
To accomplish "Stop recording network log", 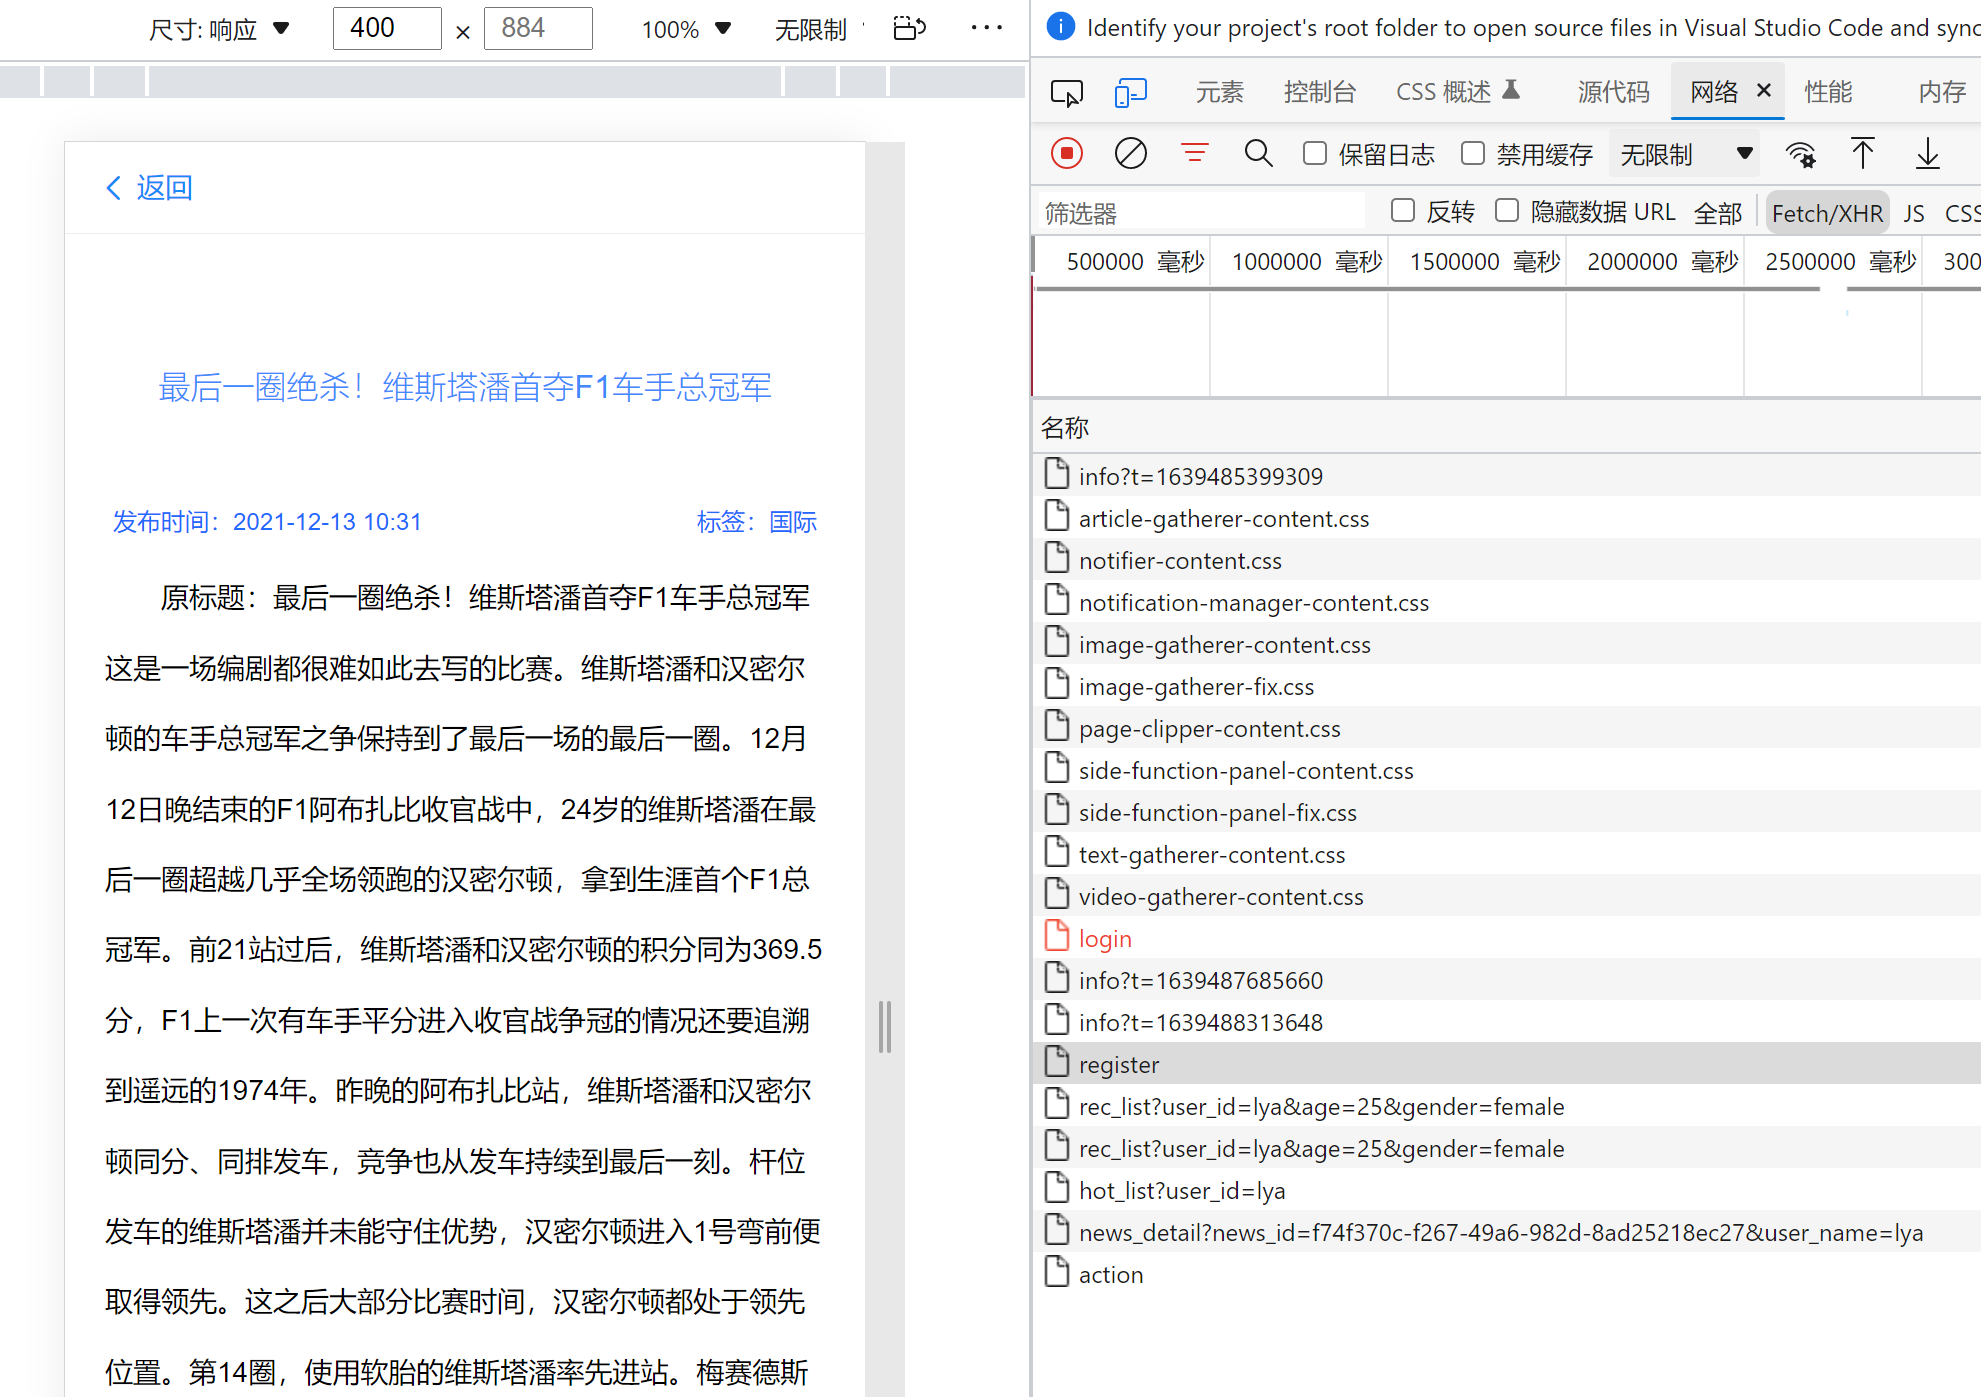I will pos(1067,154).
